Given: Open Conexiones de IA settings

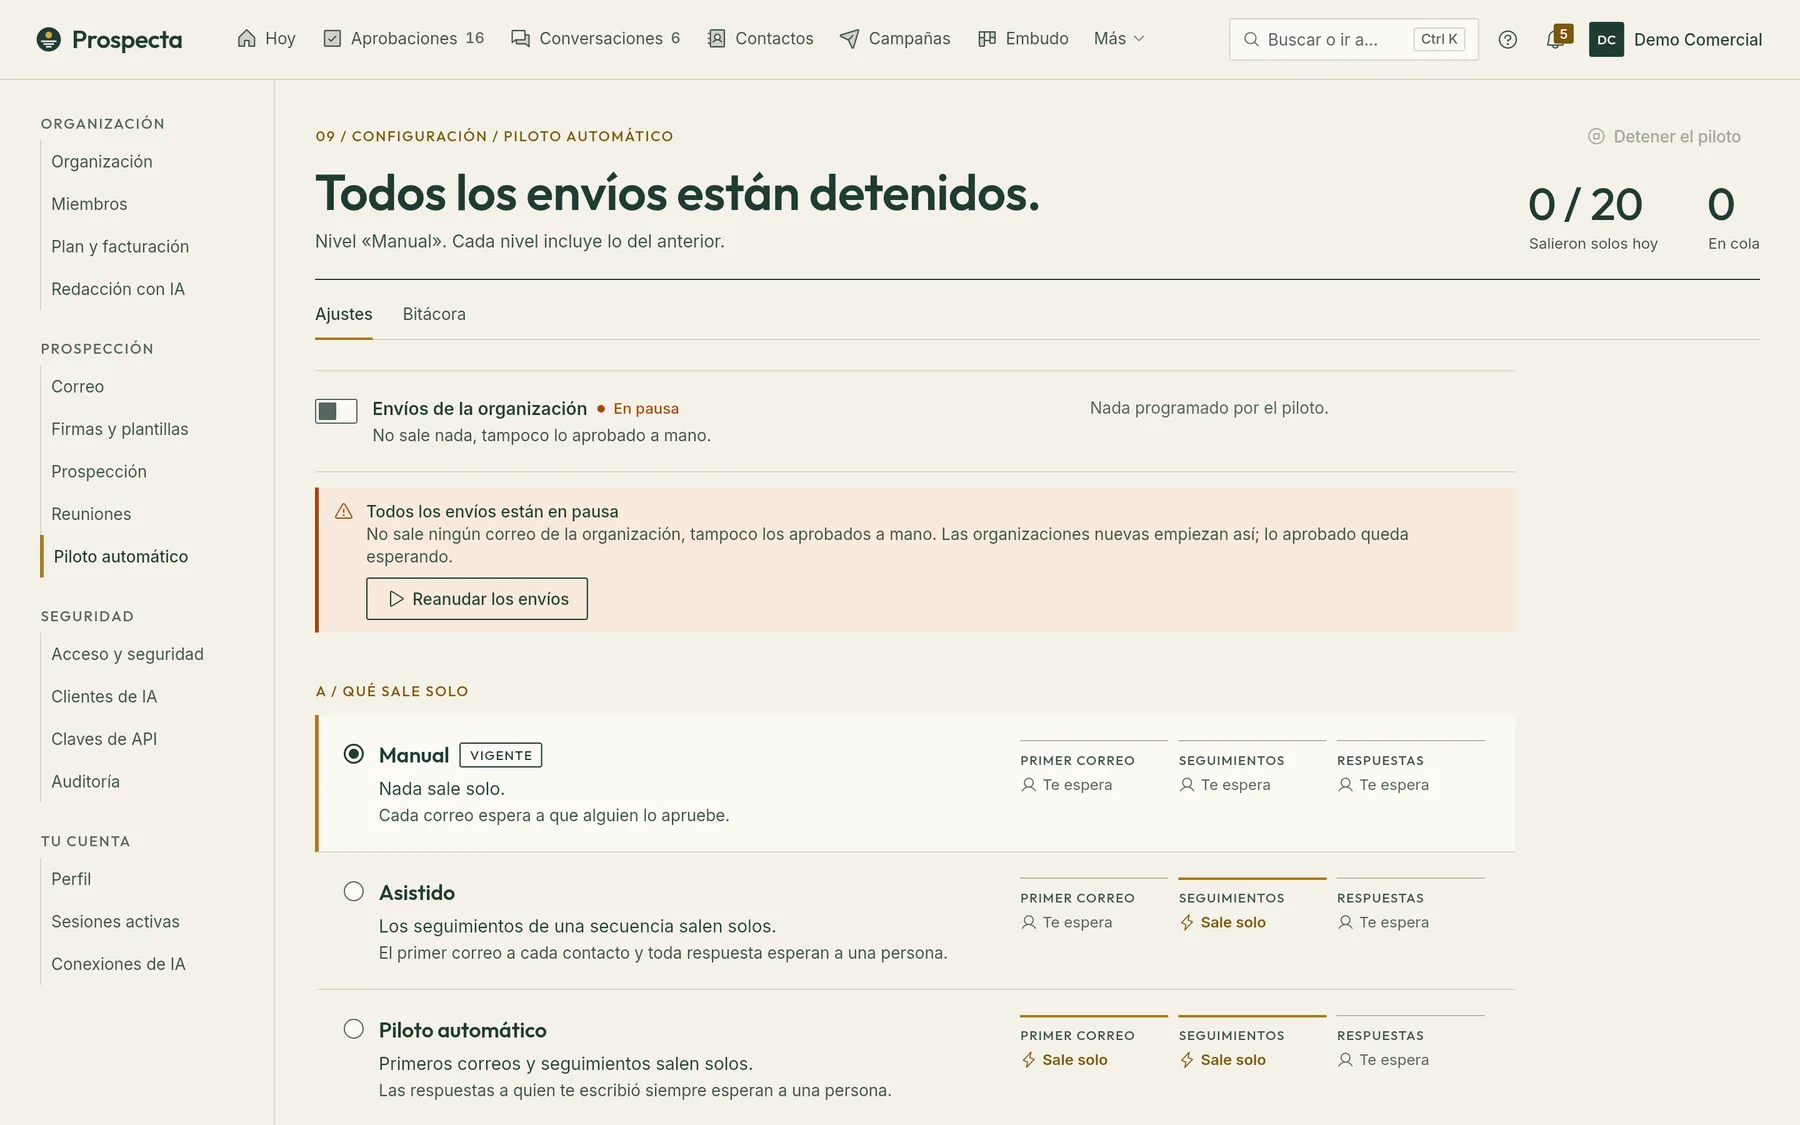Looking at the screenshot, I should [119, 964].
